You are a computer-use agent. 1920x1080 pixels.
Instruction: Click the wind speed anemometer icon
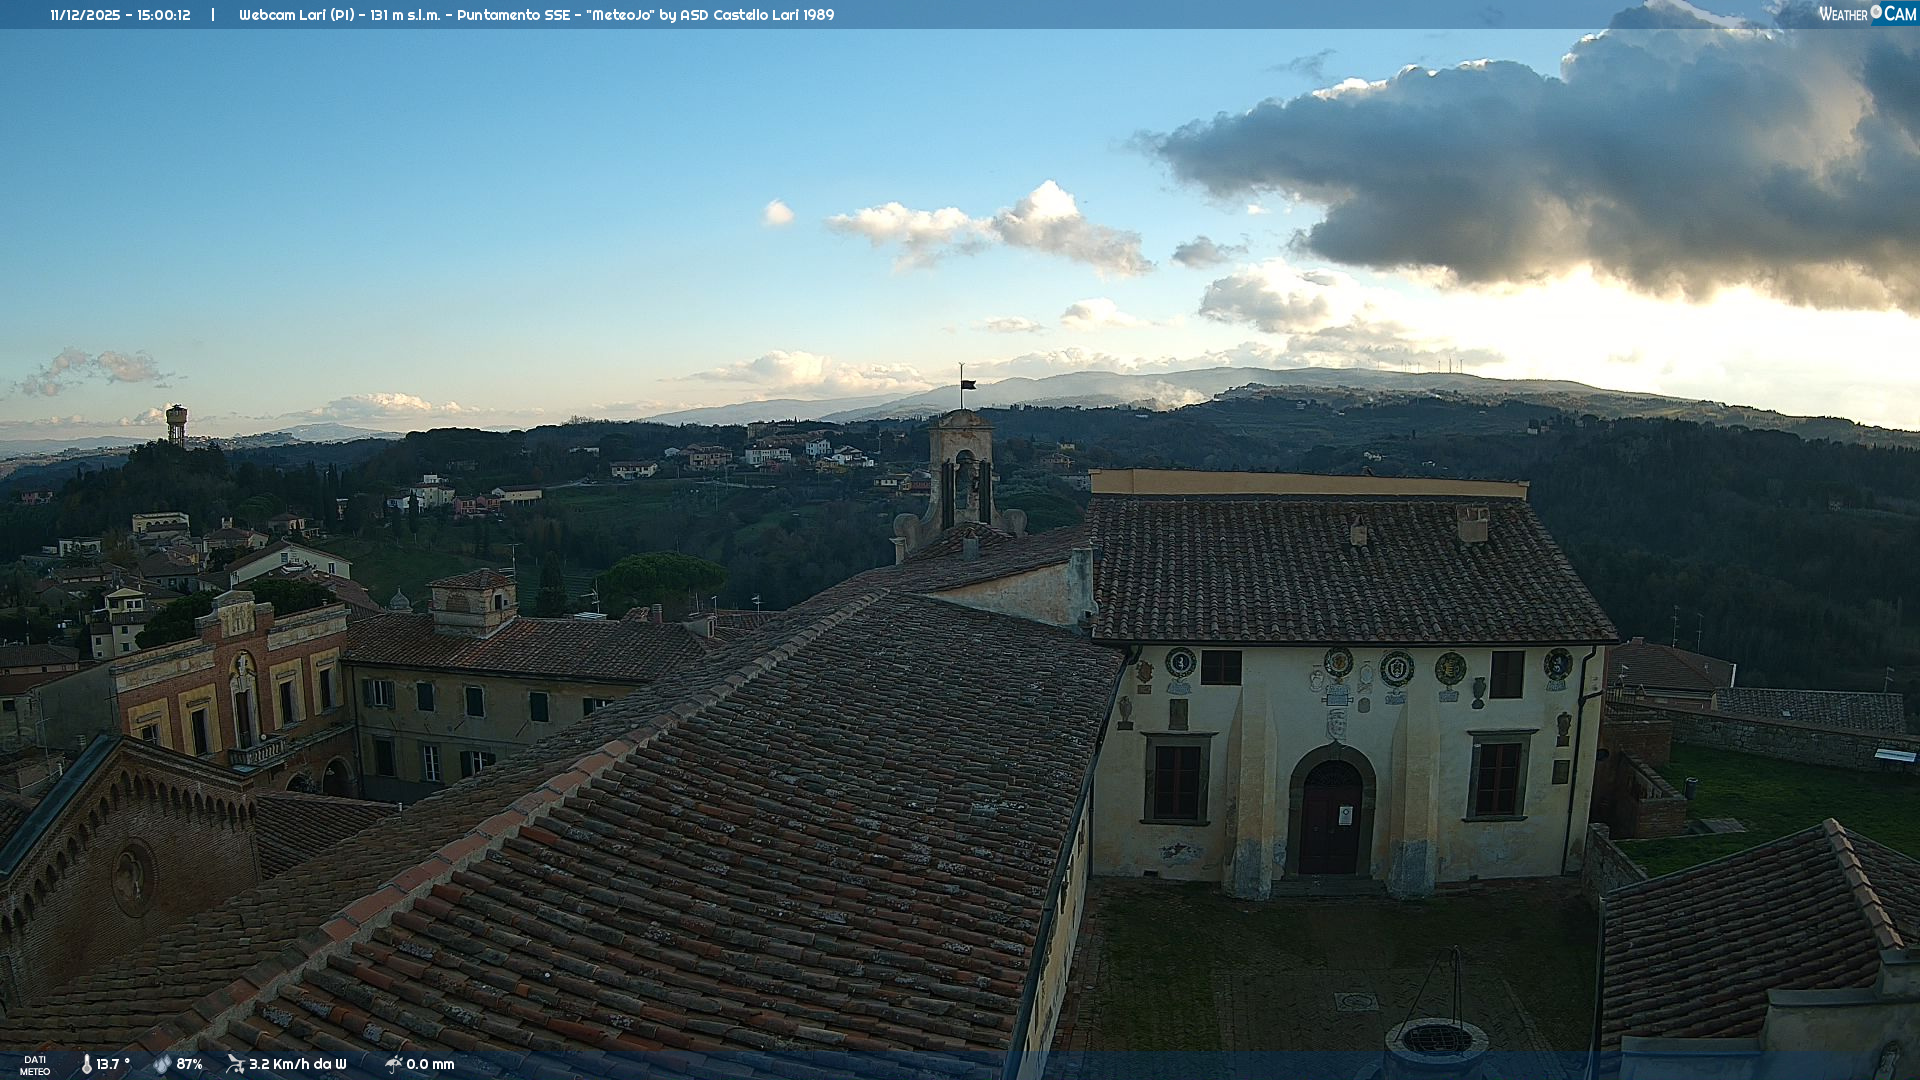coord(235,1064)
